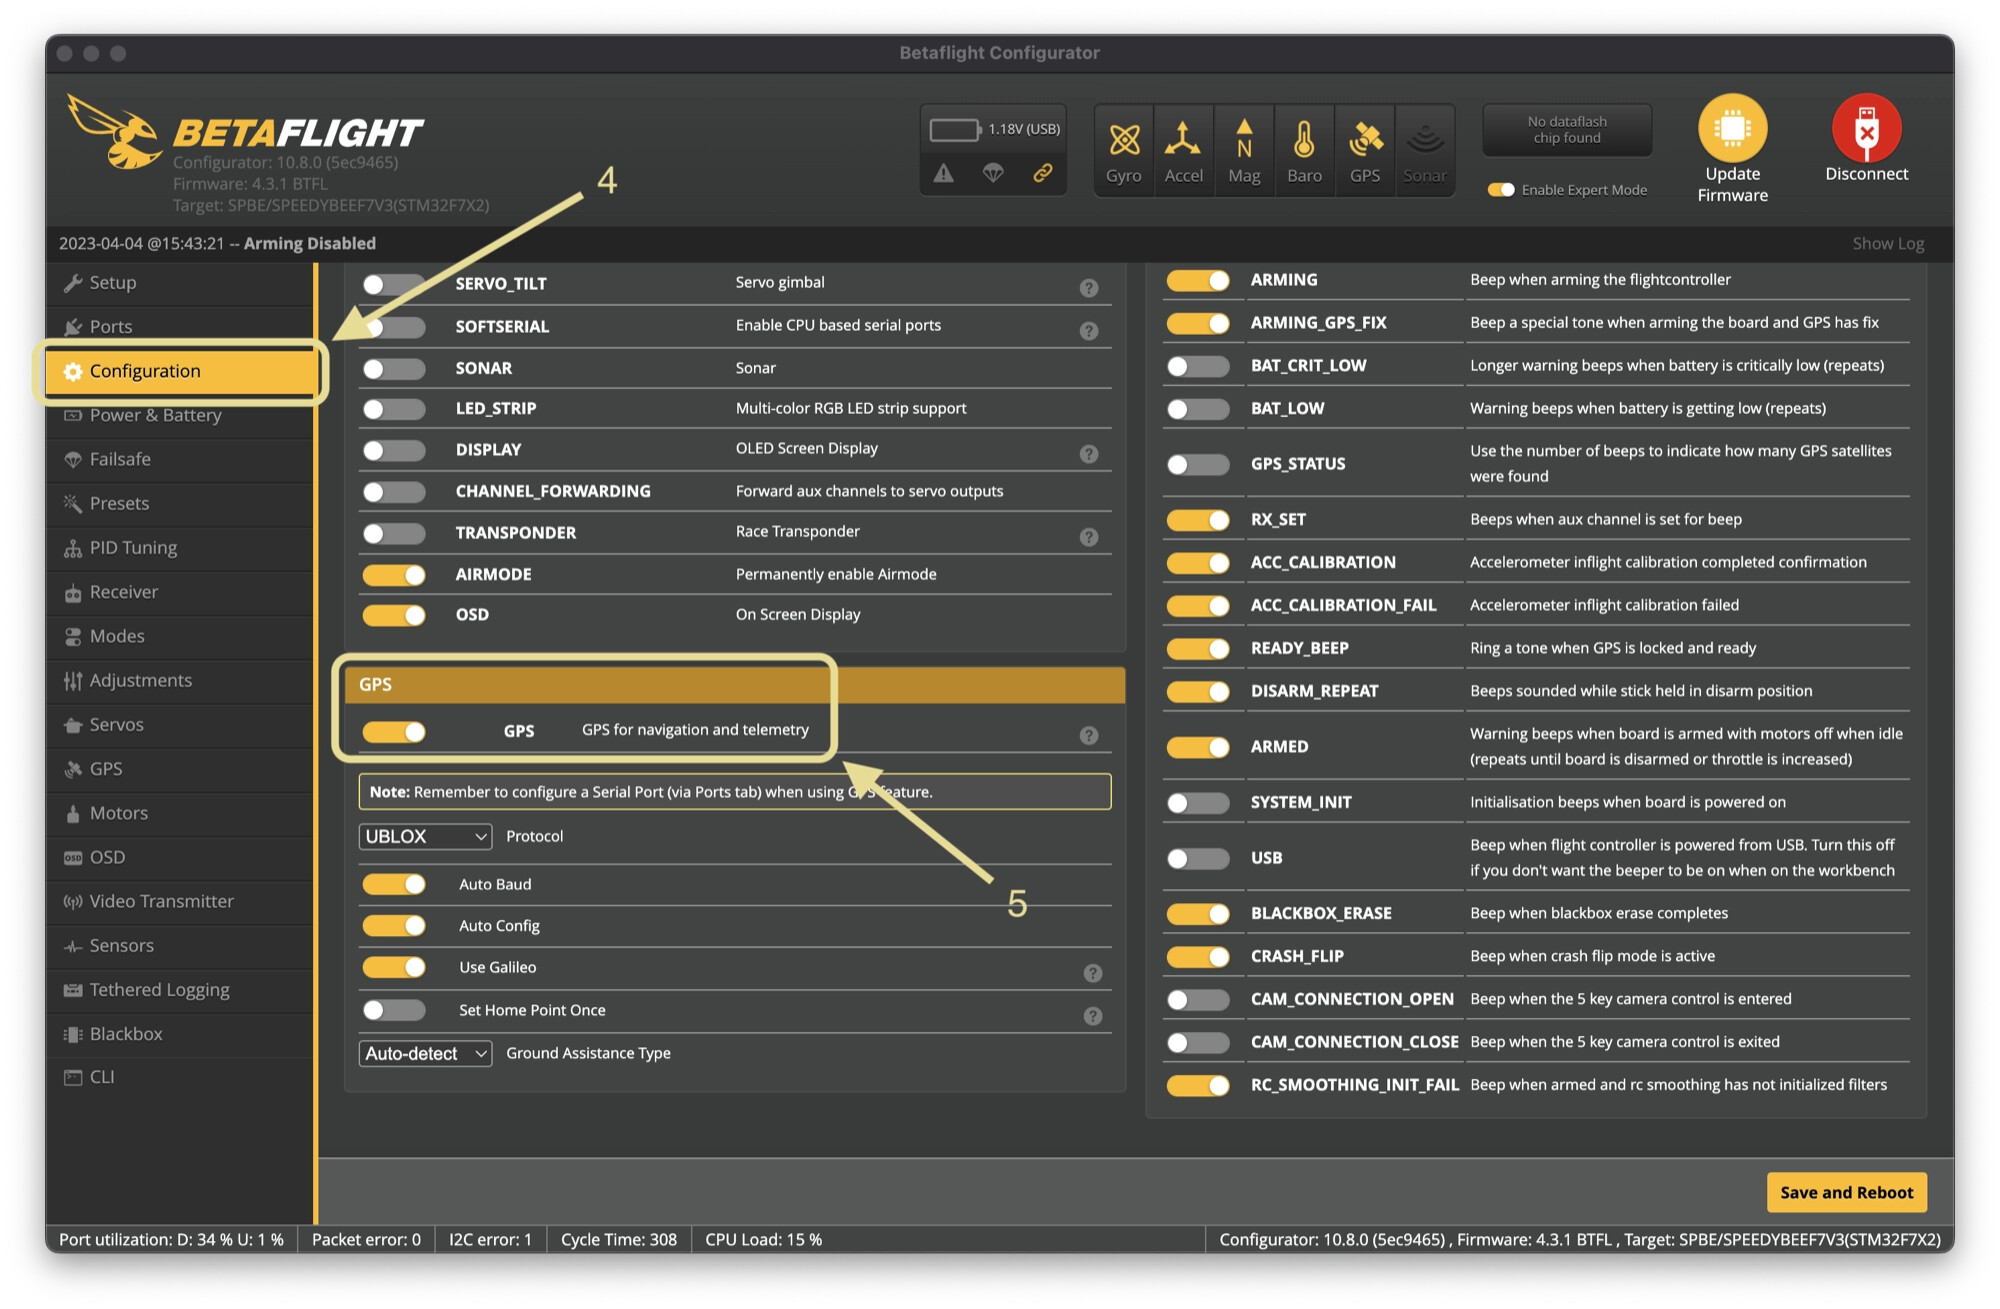Image resolution: width=2000 pixels, height=1309 pixels.
Task: Click the red Disconnect USB icon
Action: click(1866, 129)
